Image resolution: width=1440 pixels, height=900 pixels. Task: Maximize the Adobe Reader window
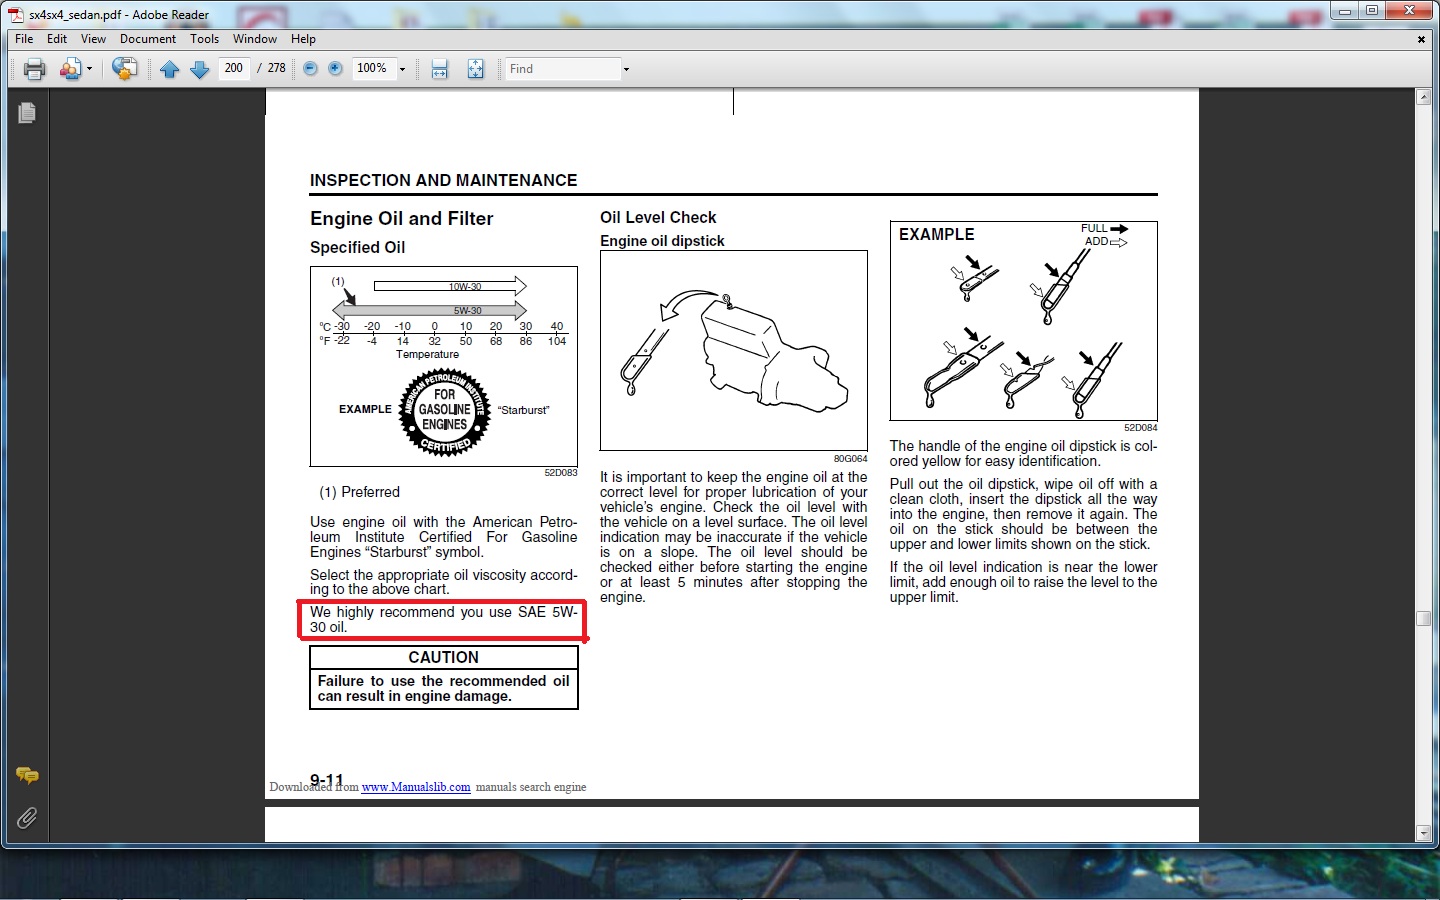point(1372,11)
